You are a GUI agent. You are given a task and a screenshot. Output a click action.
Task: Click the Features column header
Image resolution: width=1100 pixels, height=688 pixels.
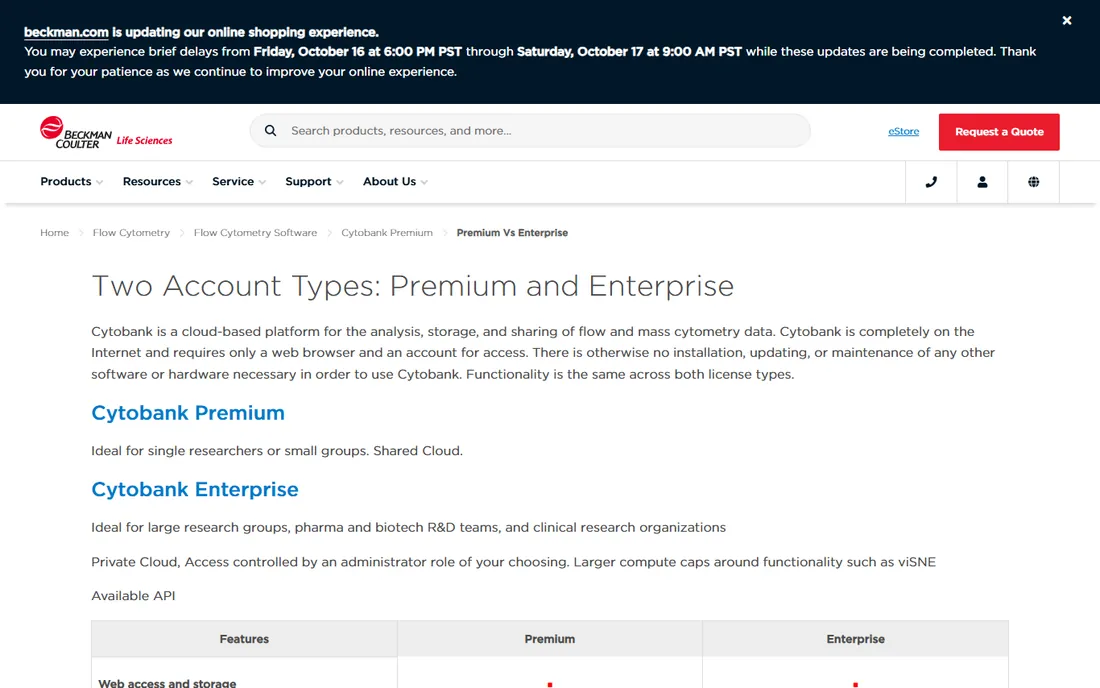244,639
